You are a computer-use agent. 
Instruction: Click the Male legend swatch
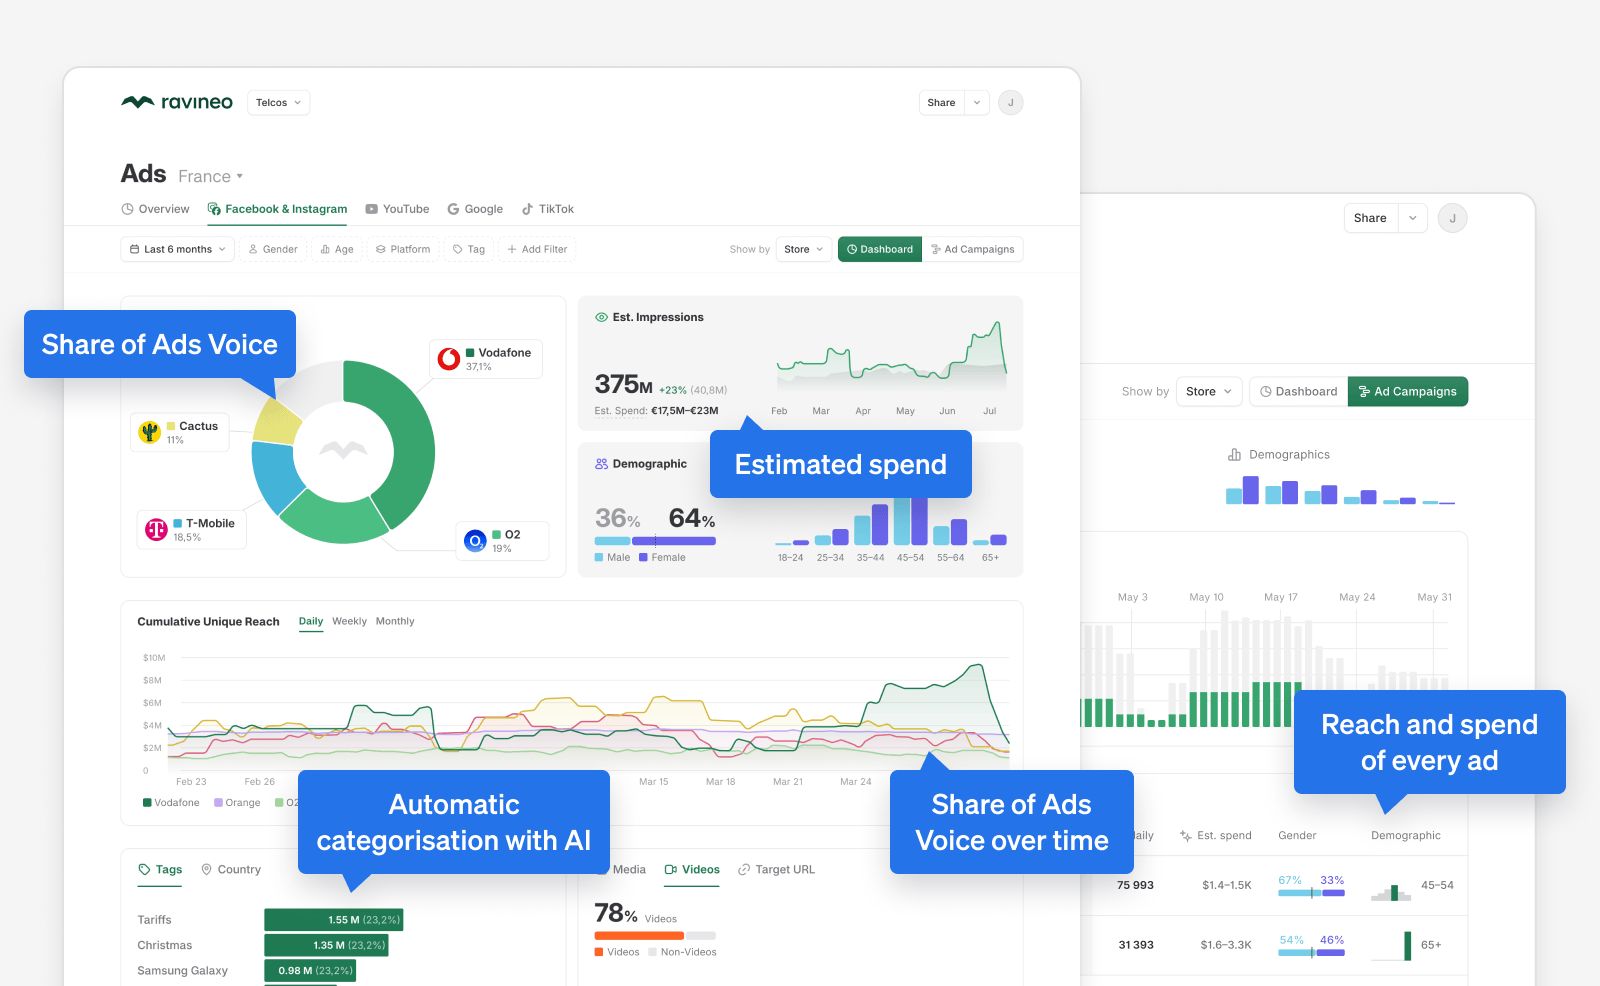click(599, 557)
